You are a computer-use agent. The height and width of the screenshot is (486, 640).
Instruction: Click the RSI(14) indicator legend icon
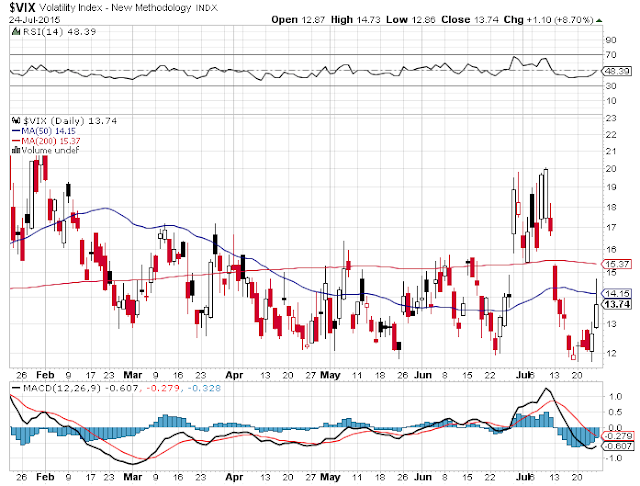pyautogui.click(x=16, y=31)
